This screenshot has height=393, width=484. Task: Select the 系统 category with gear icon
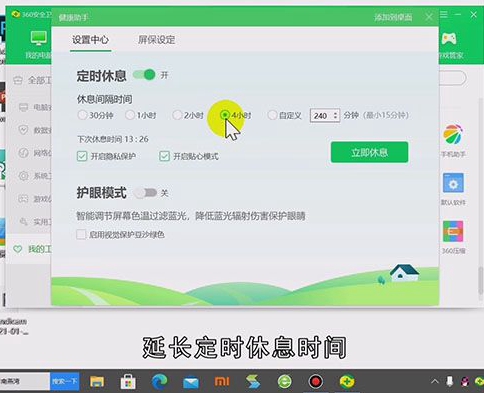(x=35, y=176)
